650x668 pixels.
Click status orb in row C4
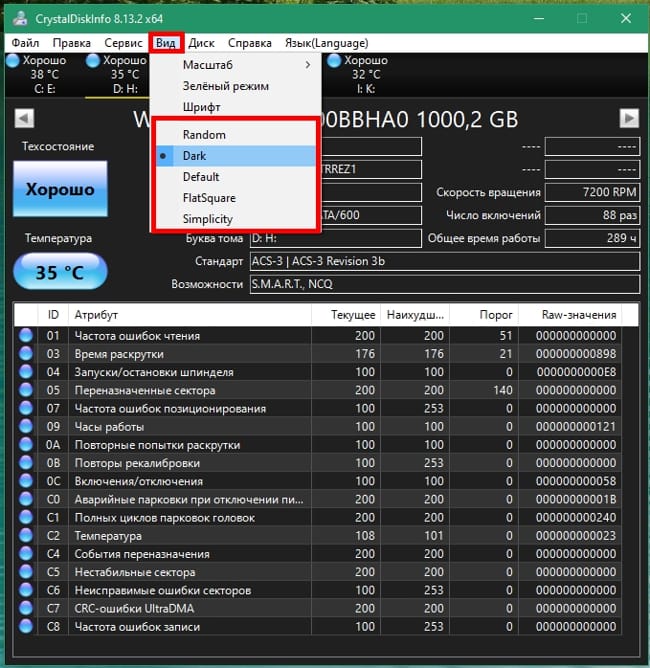(26, 553)
